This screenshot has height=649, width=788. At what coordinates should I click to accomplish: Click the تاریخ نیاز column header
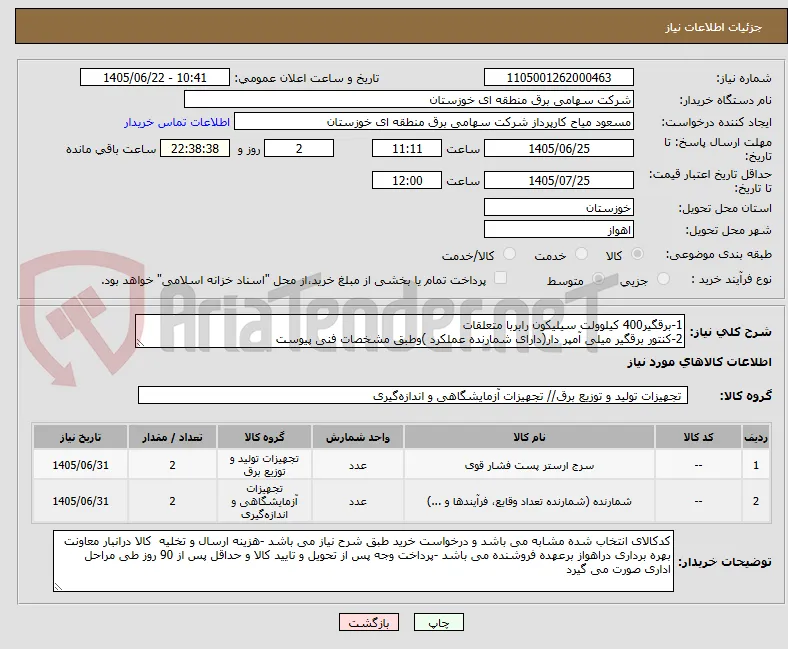[x=80, y=437]
